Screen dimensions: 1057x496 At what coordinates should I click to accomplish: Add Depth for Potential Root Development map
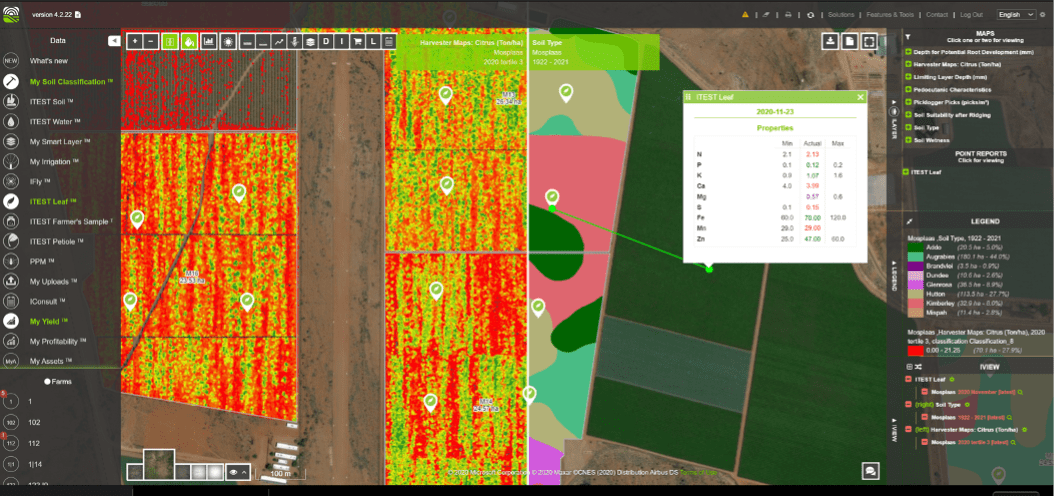pyautogui.click(x=909, y=52)
